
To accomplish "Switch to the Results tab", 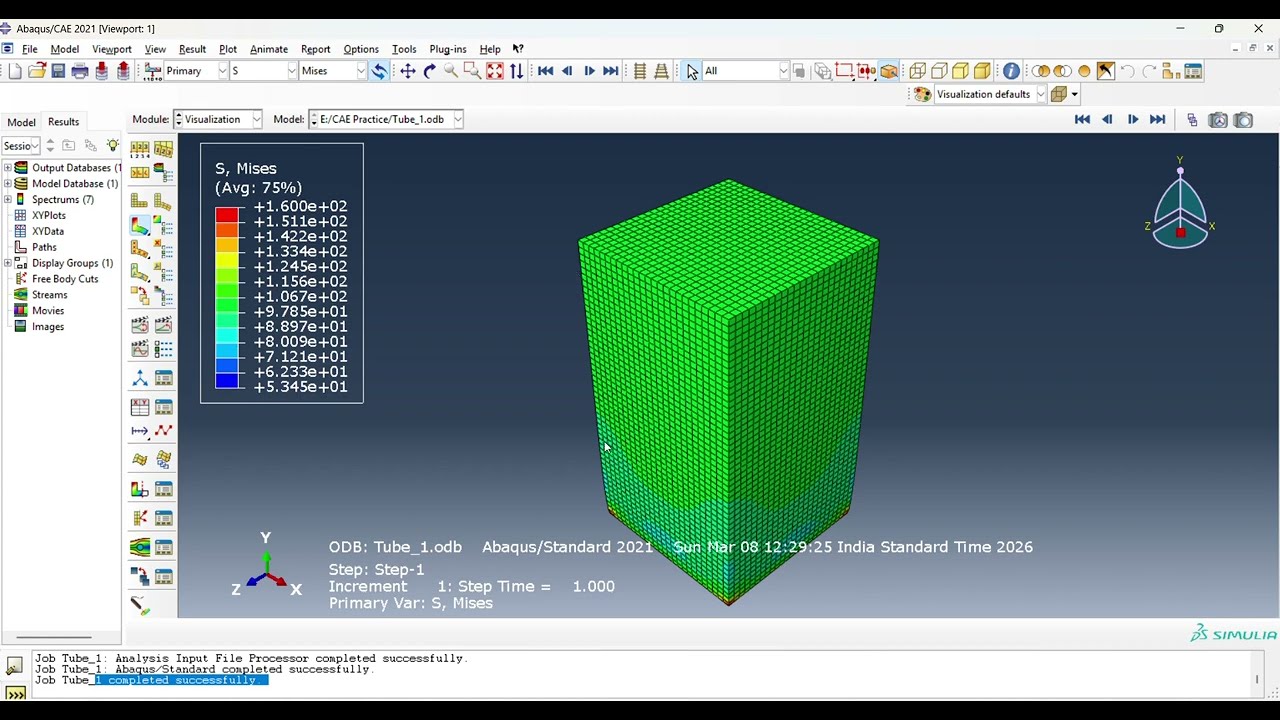I will [x=63, y=122].
